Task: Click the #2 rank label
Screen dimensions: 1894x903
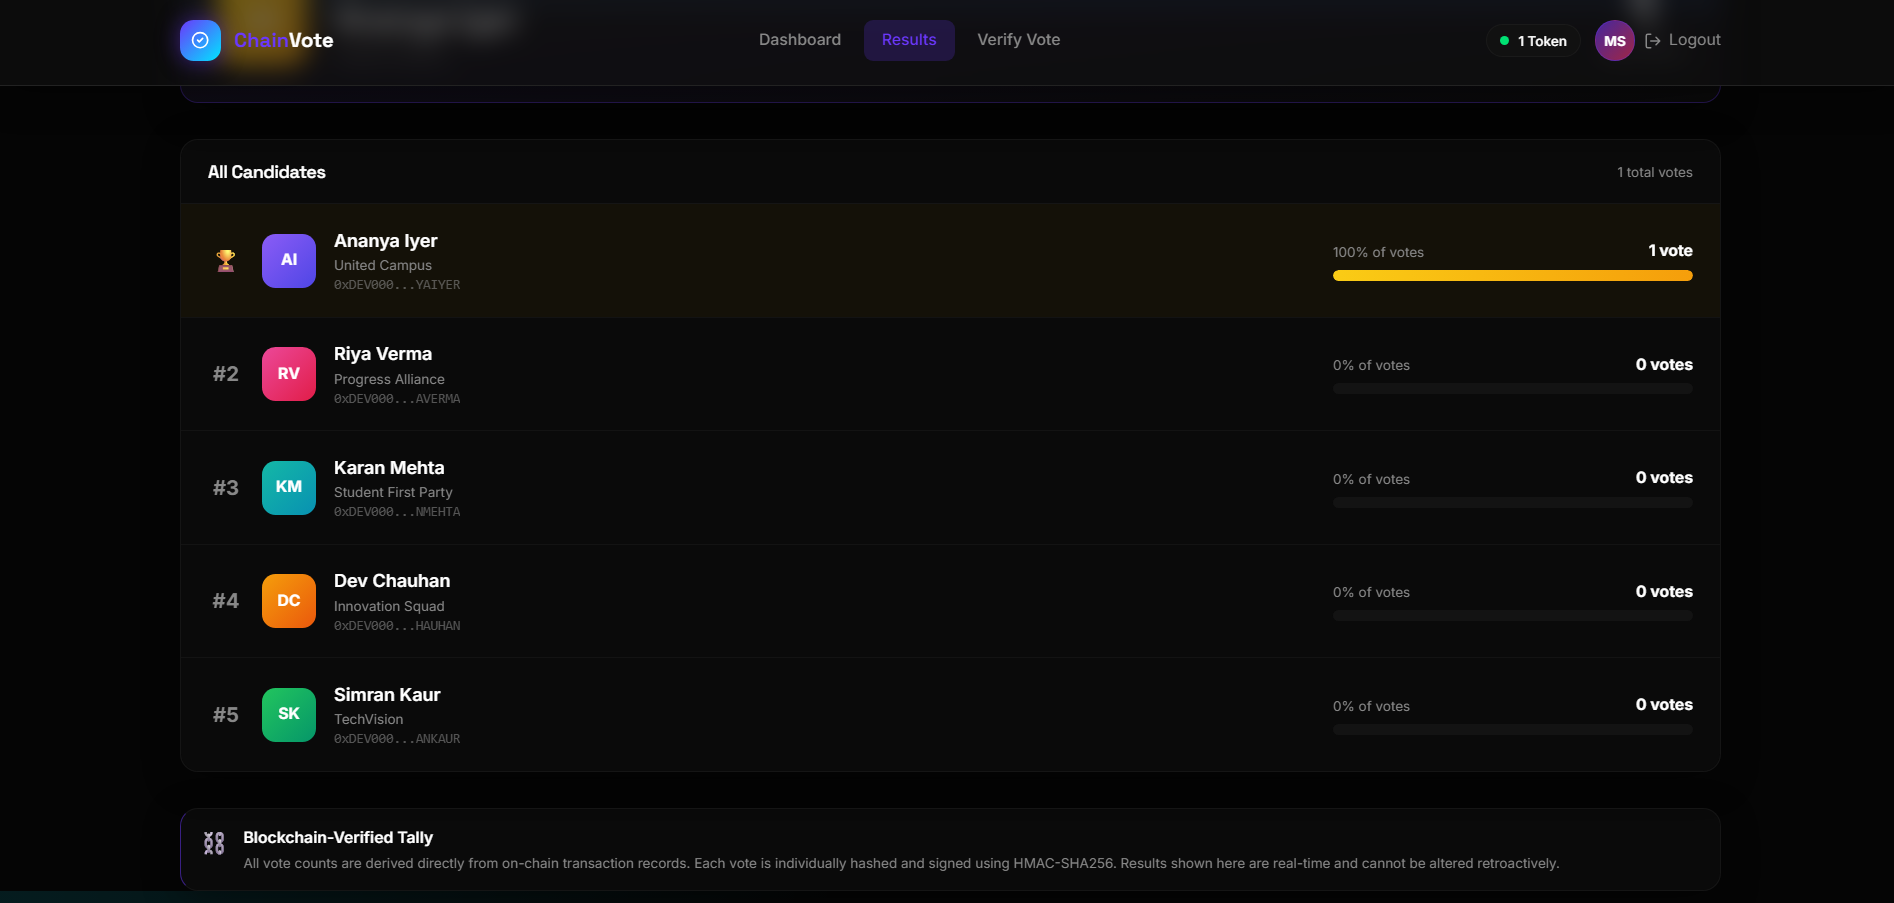Action: point(226,374)
